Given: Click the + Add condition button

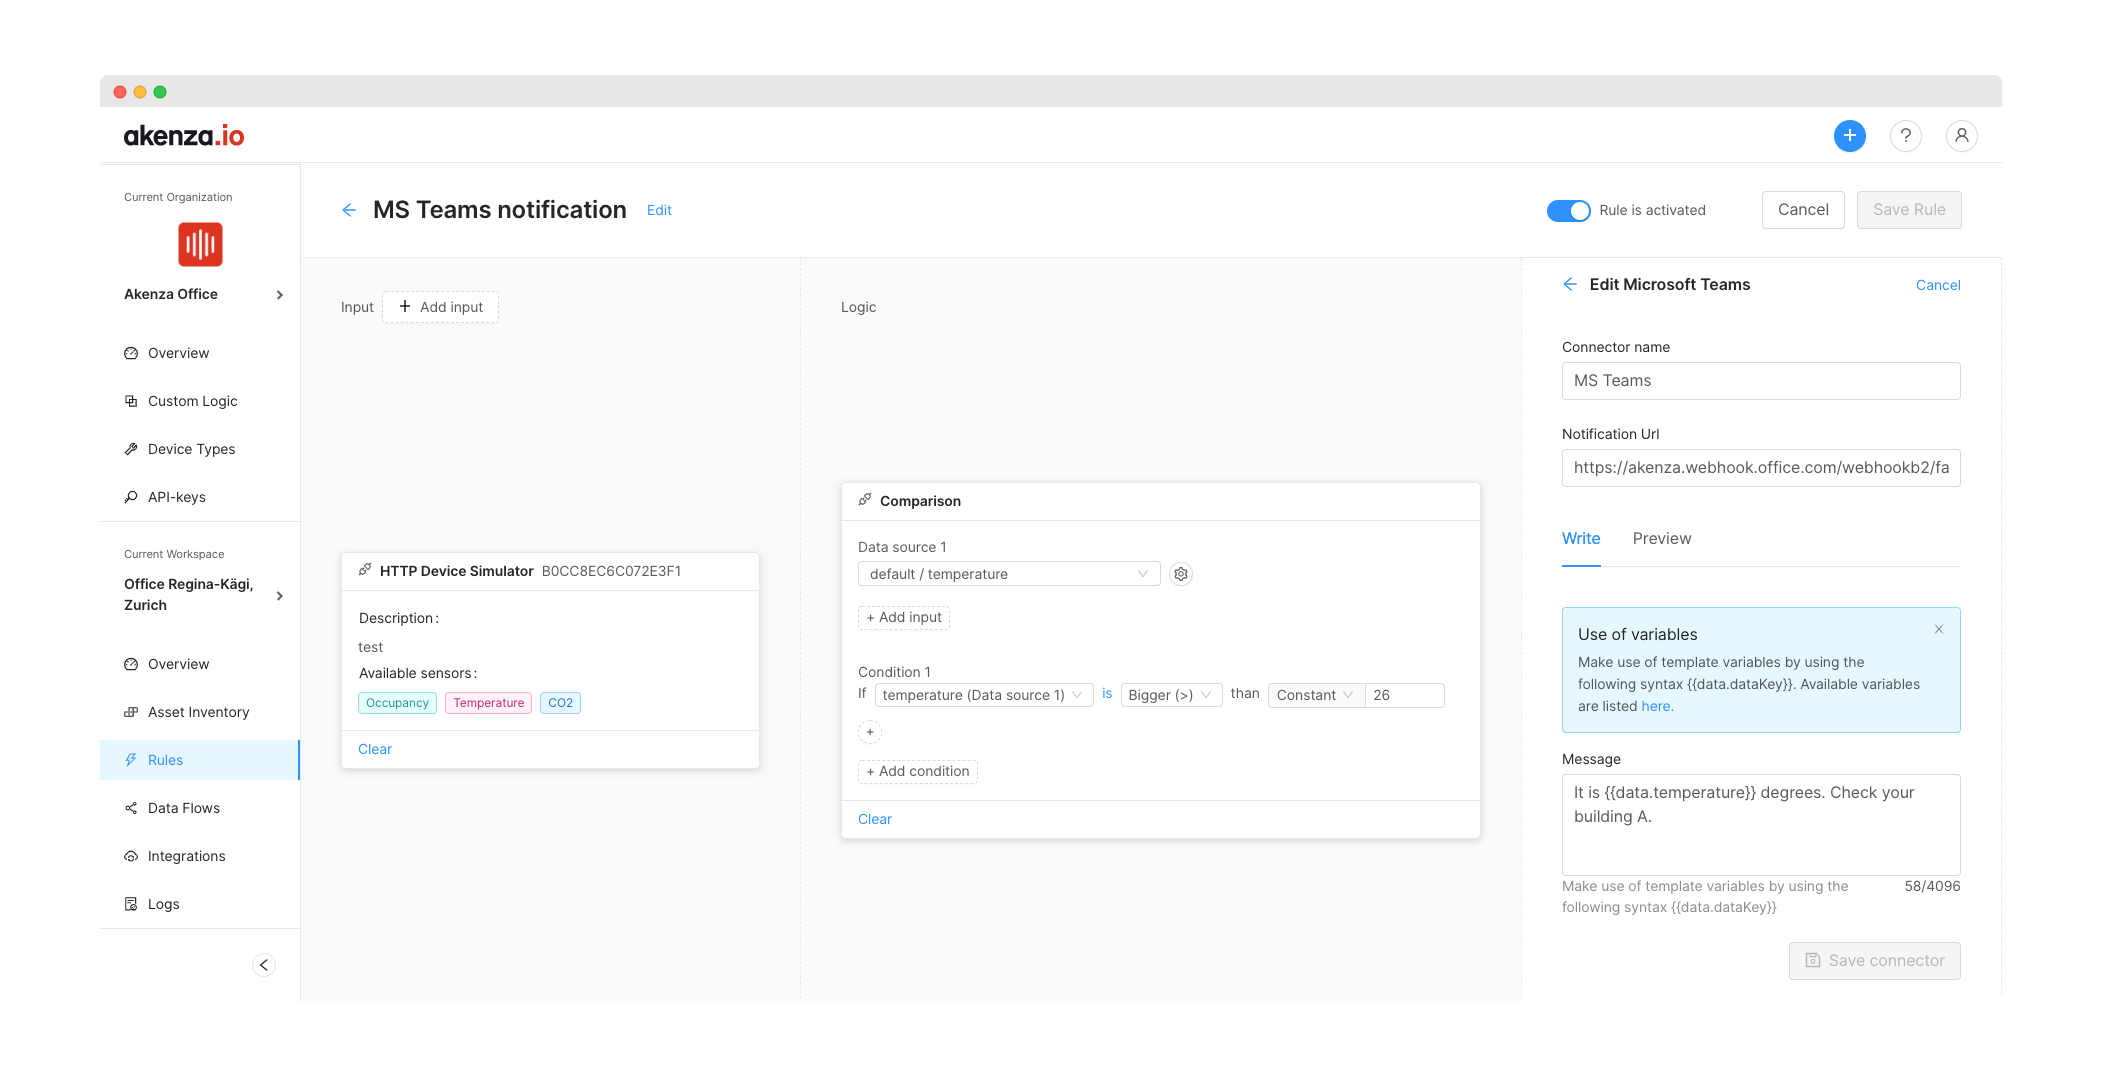Looking at the screenshot, I should pos(918,772).
